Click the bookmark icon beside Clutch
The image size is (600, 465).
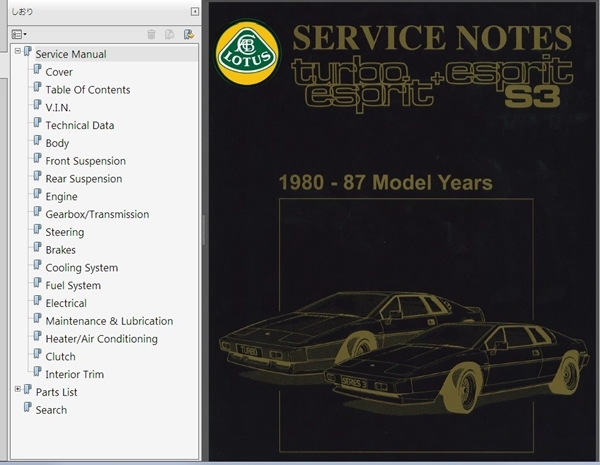click(38, 354)
